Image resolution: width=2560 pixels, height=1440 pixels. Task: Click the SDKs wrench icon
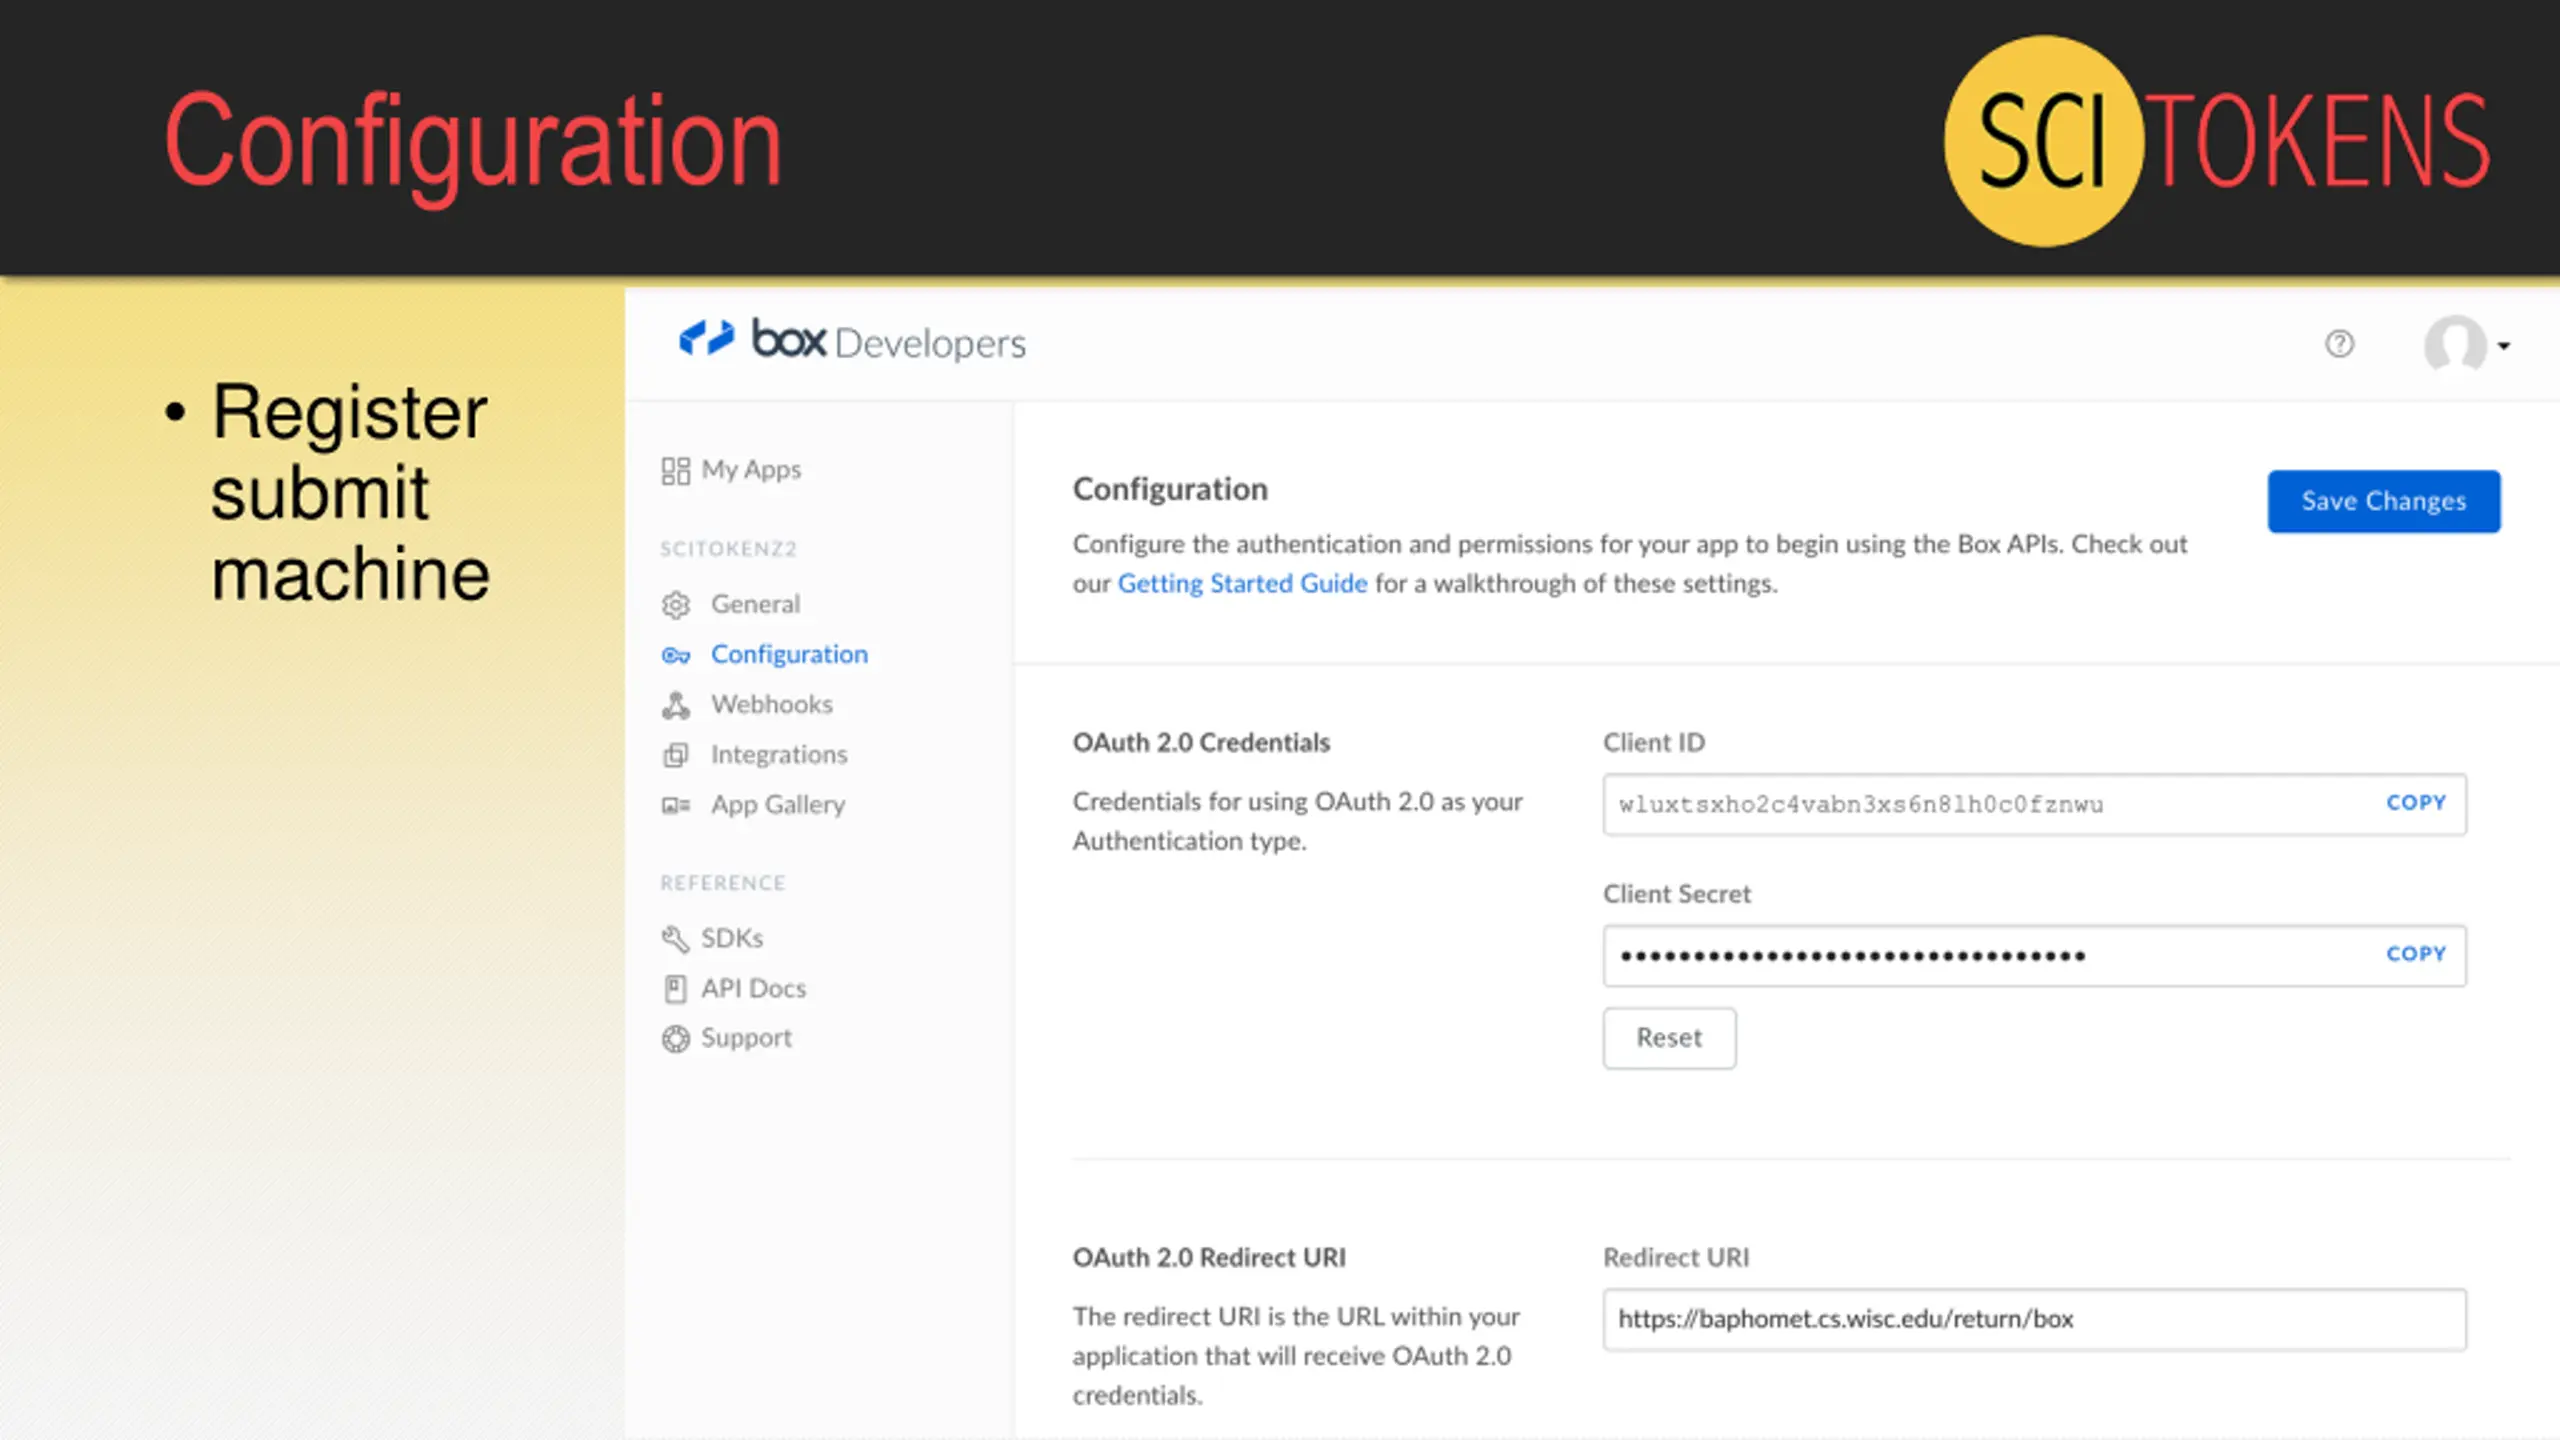tap(676, 938)
